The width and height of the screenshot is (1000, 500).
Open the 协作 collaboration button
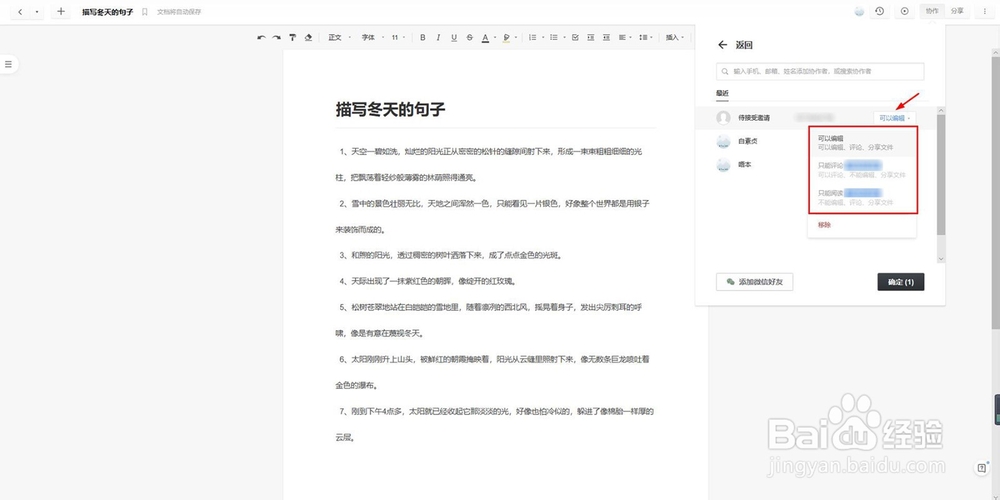click(x=932, y=11)
